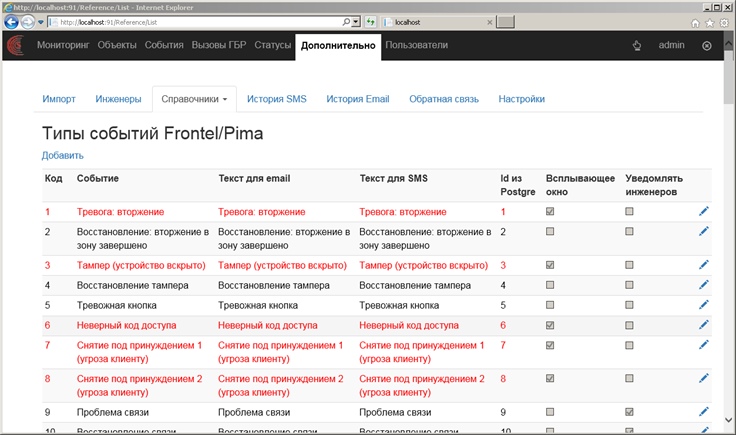Click the vertical scrollbar down arrow
The width and height of the screenshot is (736, 435).
[728, 420]
